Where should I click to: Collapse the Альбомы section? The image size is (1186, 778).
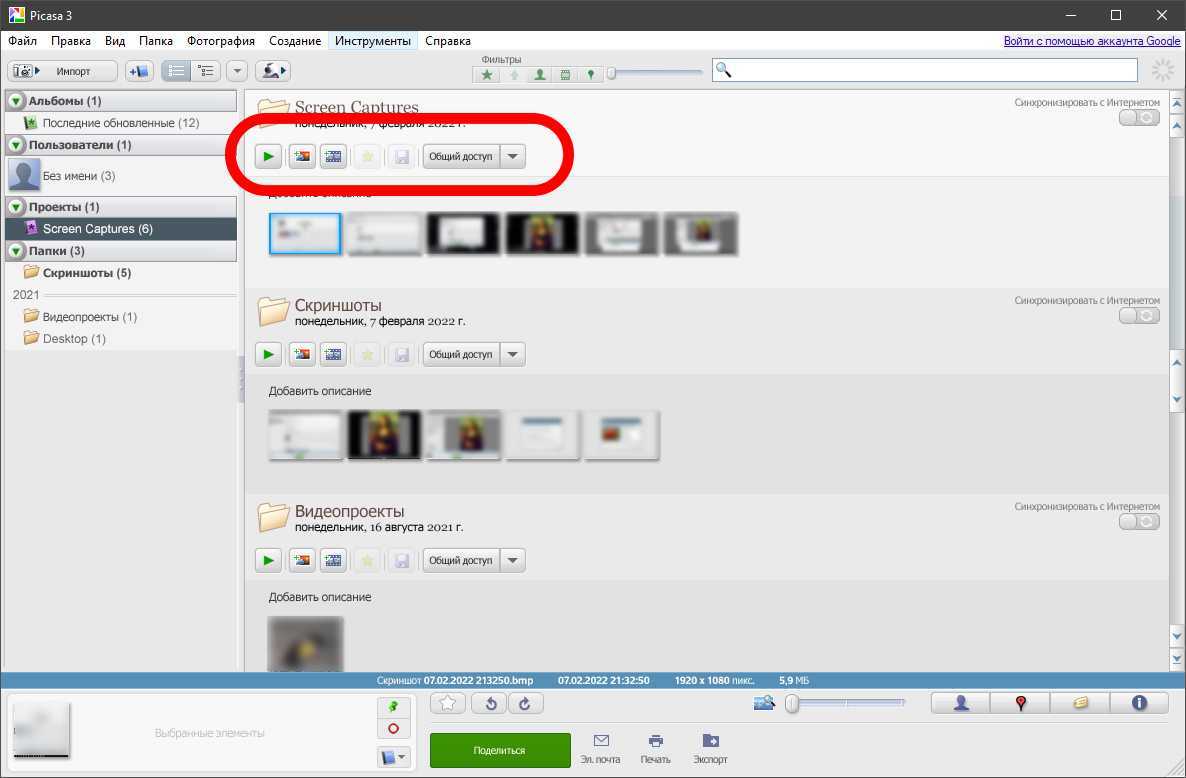pos(16,101)
